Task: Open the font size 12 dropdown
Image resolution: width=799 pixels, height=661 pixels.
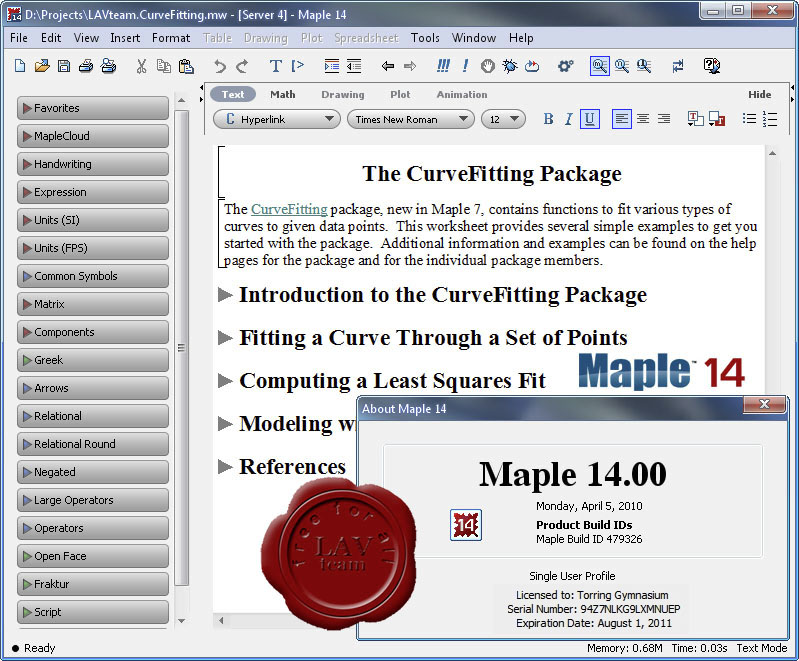Action: pos(503,119)
